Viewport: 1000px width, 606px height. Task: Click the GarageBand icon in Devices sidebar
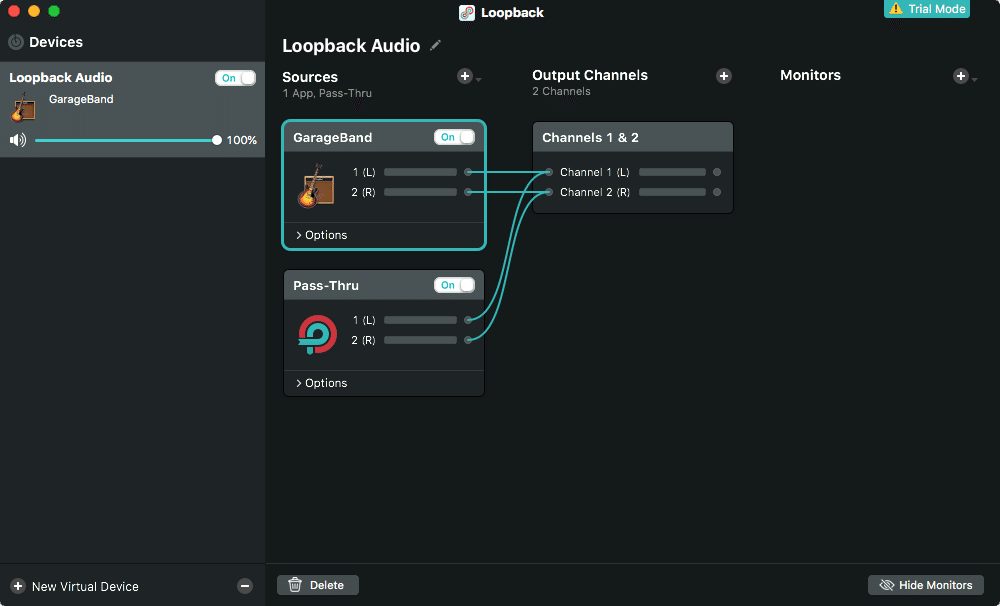[23, 107]
